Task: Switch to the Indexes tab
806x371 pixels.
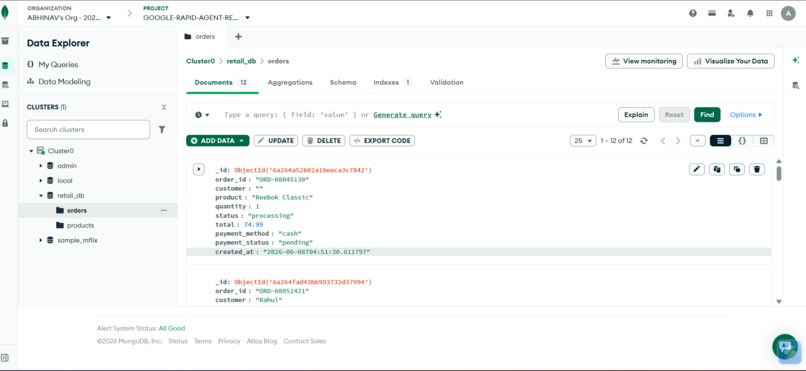Action: pyautogui.click(x=392, y=82)
